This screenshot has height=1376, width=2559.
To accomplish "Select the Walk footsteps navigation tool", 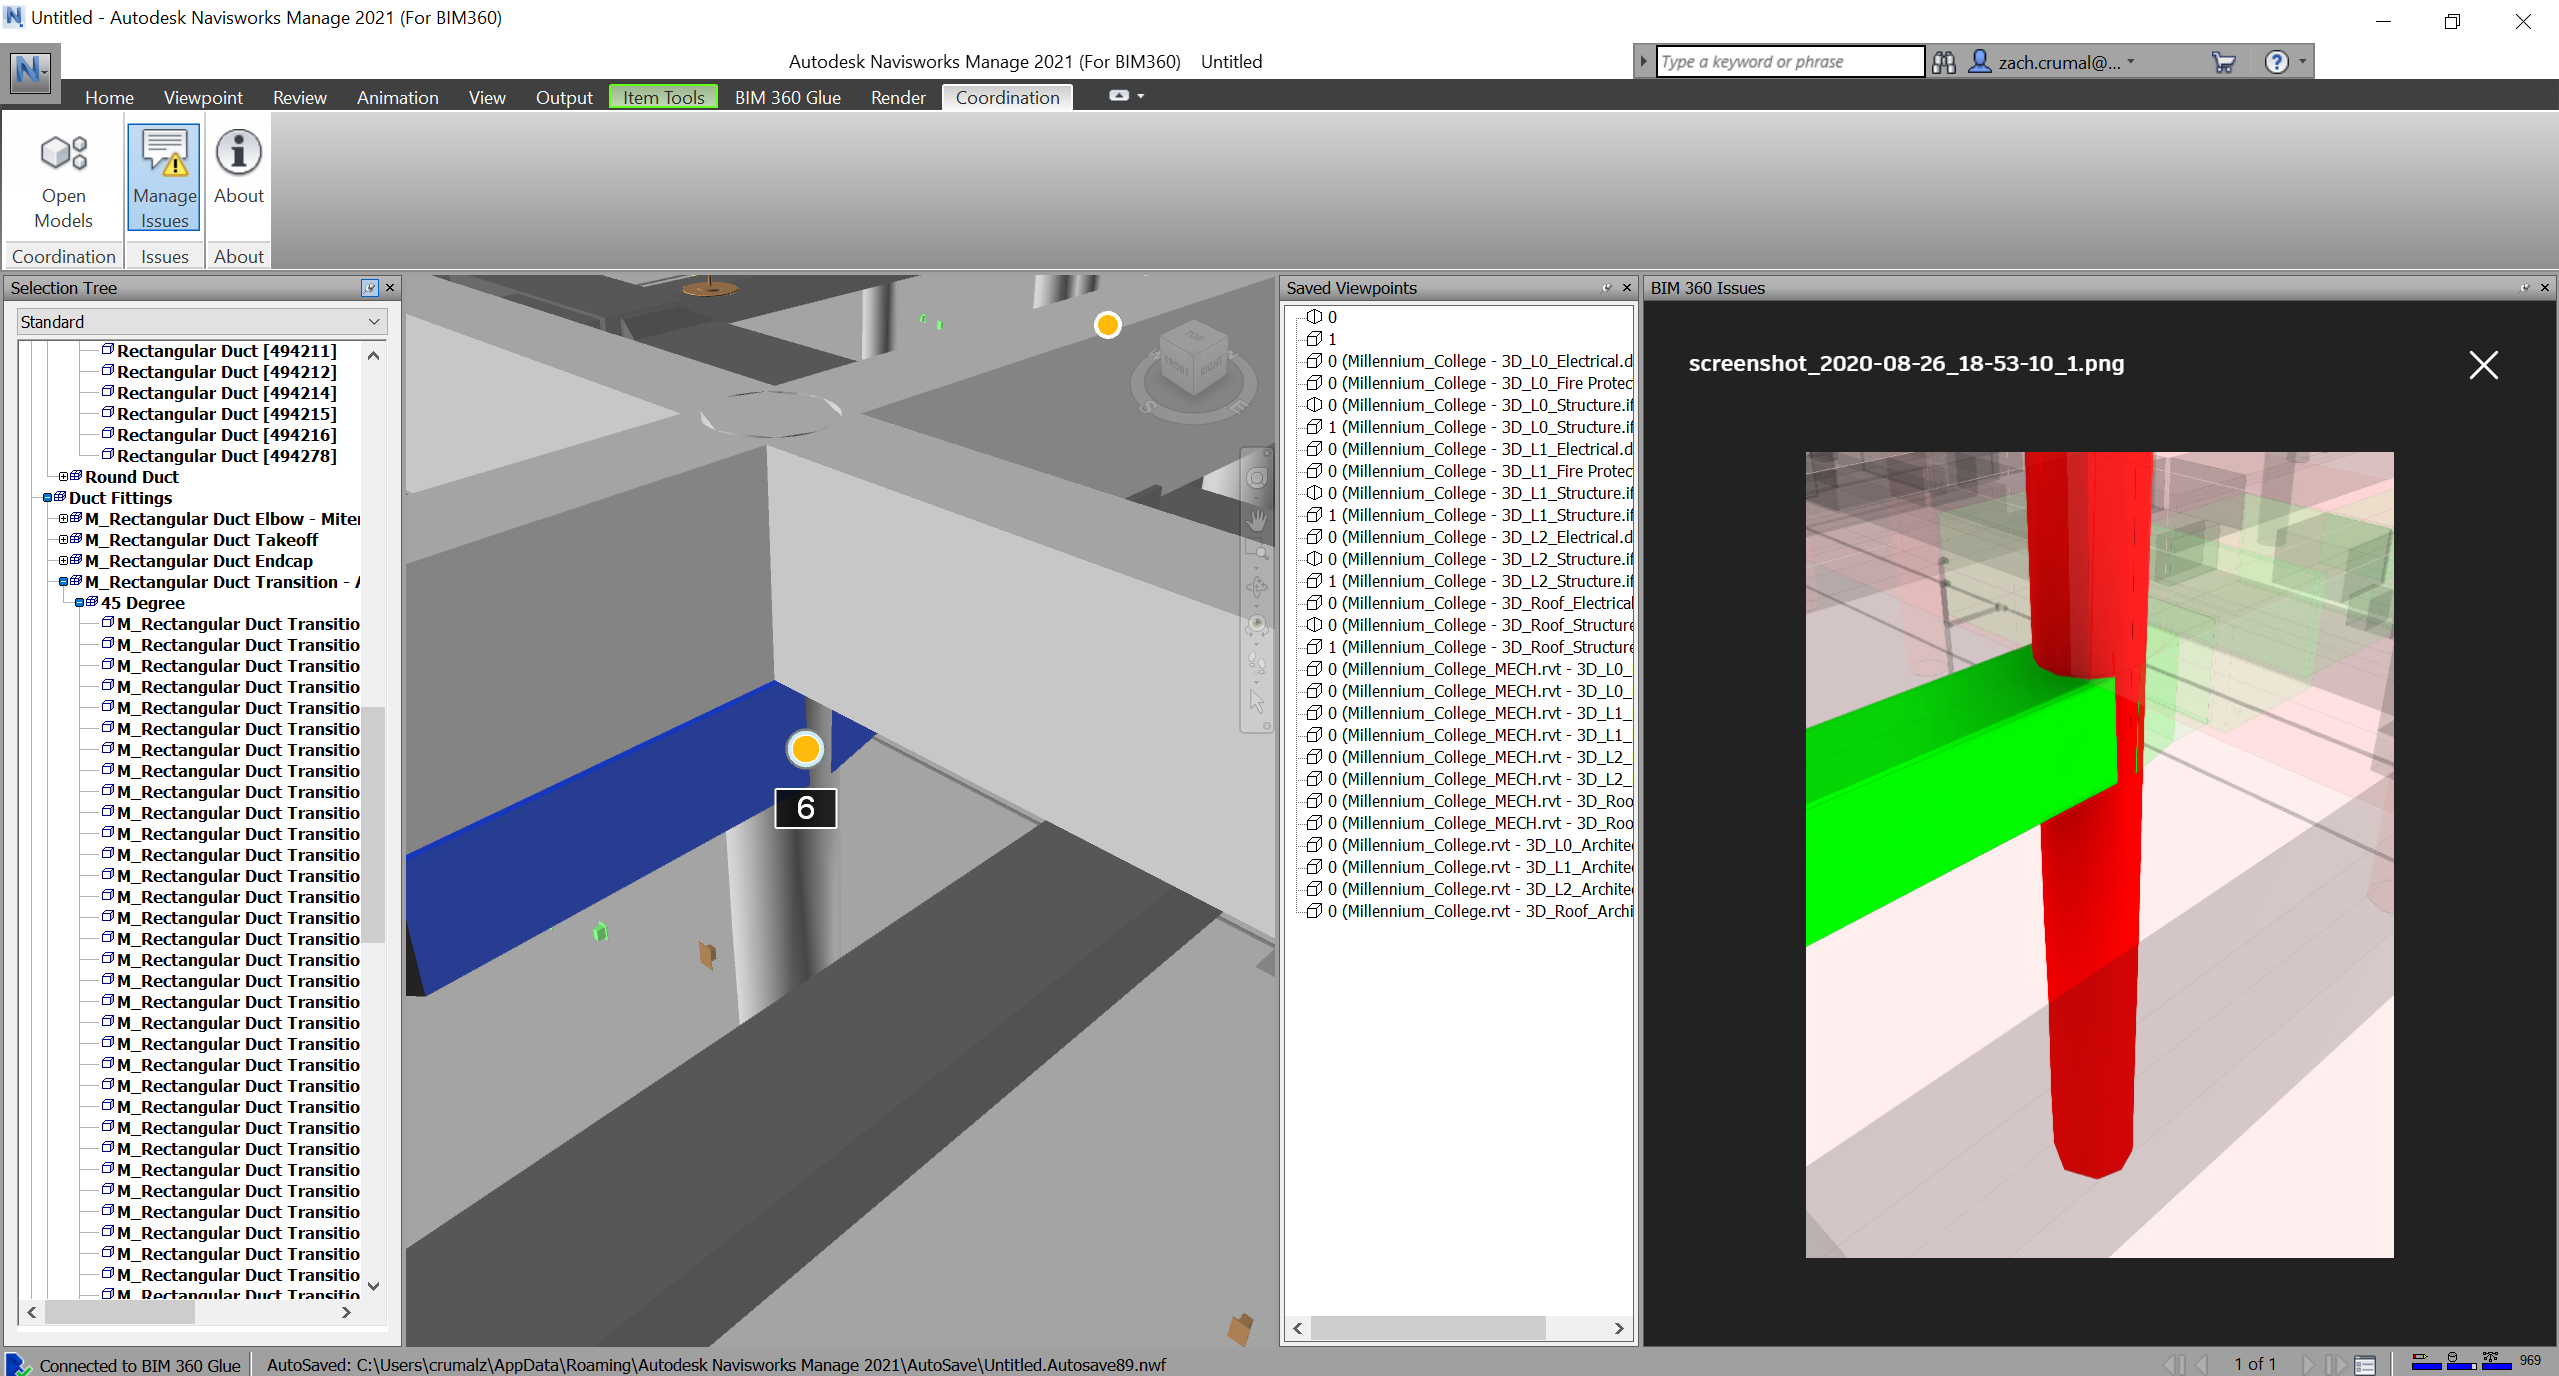I will click(x=1257, y=663).
